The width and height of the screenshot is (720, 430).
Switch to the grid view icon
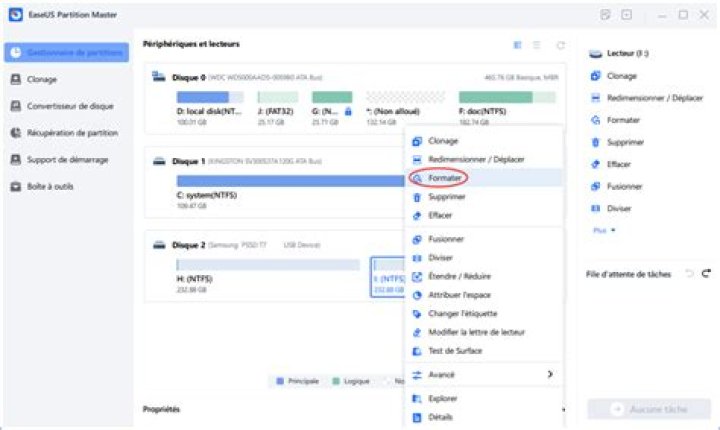click(x=518, y=45)
